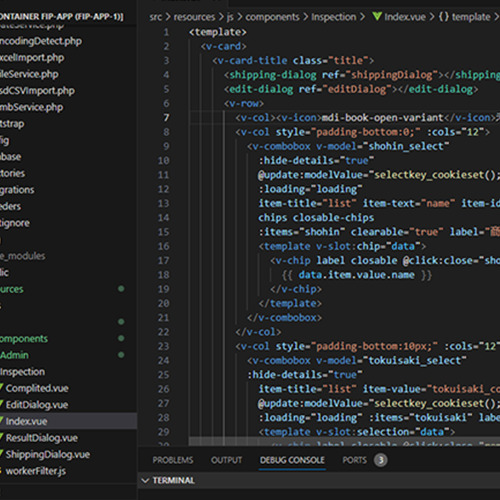
Task: Click the data.item.value.name expression
Action: point(356,275)
